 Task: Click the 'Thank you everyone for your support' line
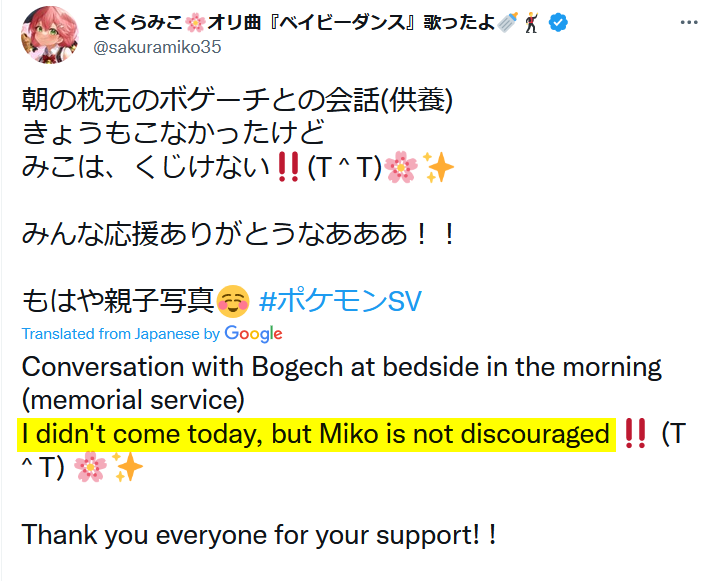pos(259,536)
